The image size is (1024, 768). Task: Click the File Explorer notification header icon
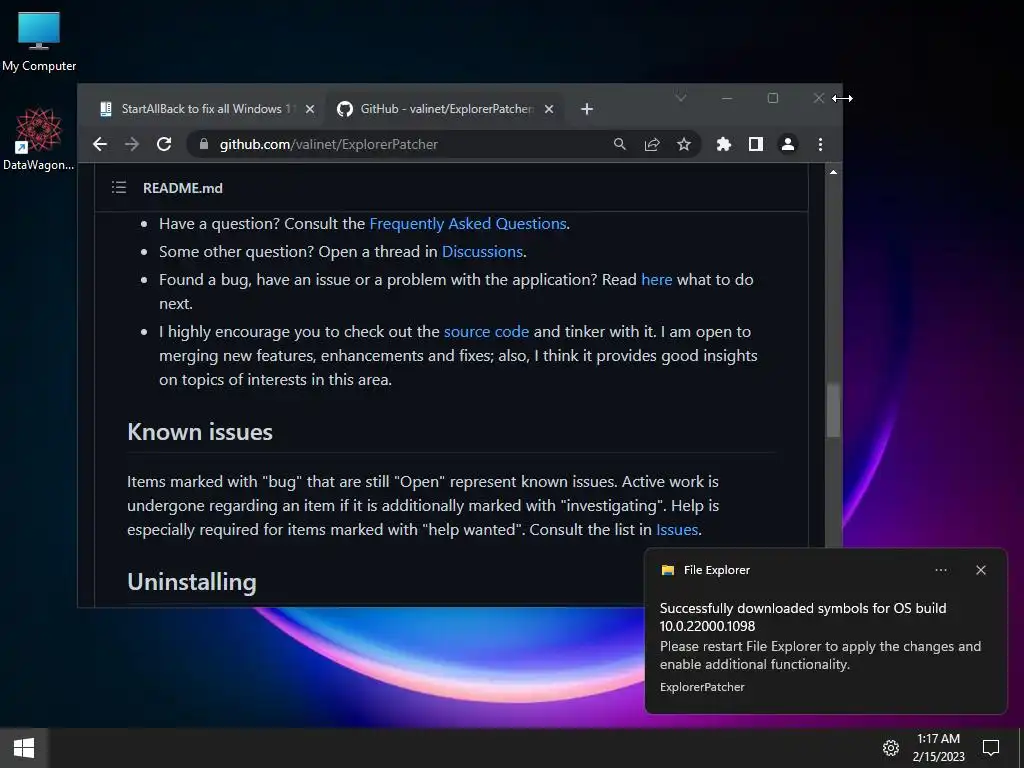[x=667, y=570]
